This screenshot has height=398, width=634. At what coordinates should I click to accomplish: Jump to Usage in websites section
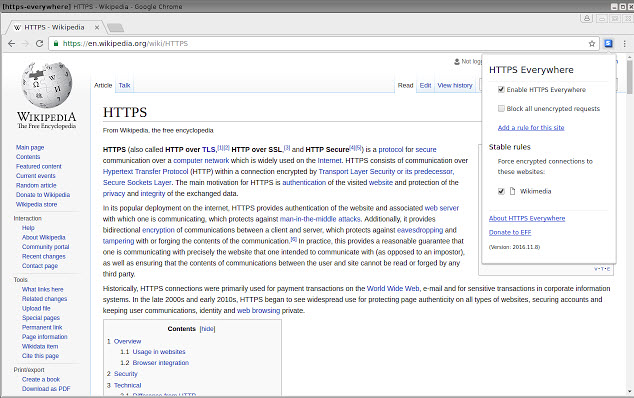point(159,352)
